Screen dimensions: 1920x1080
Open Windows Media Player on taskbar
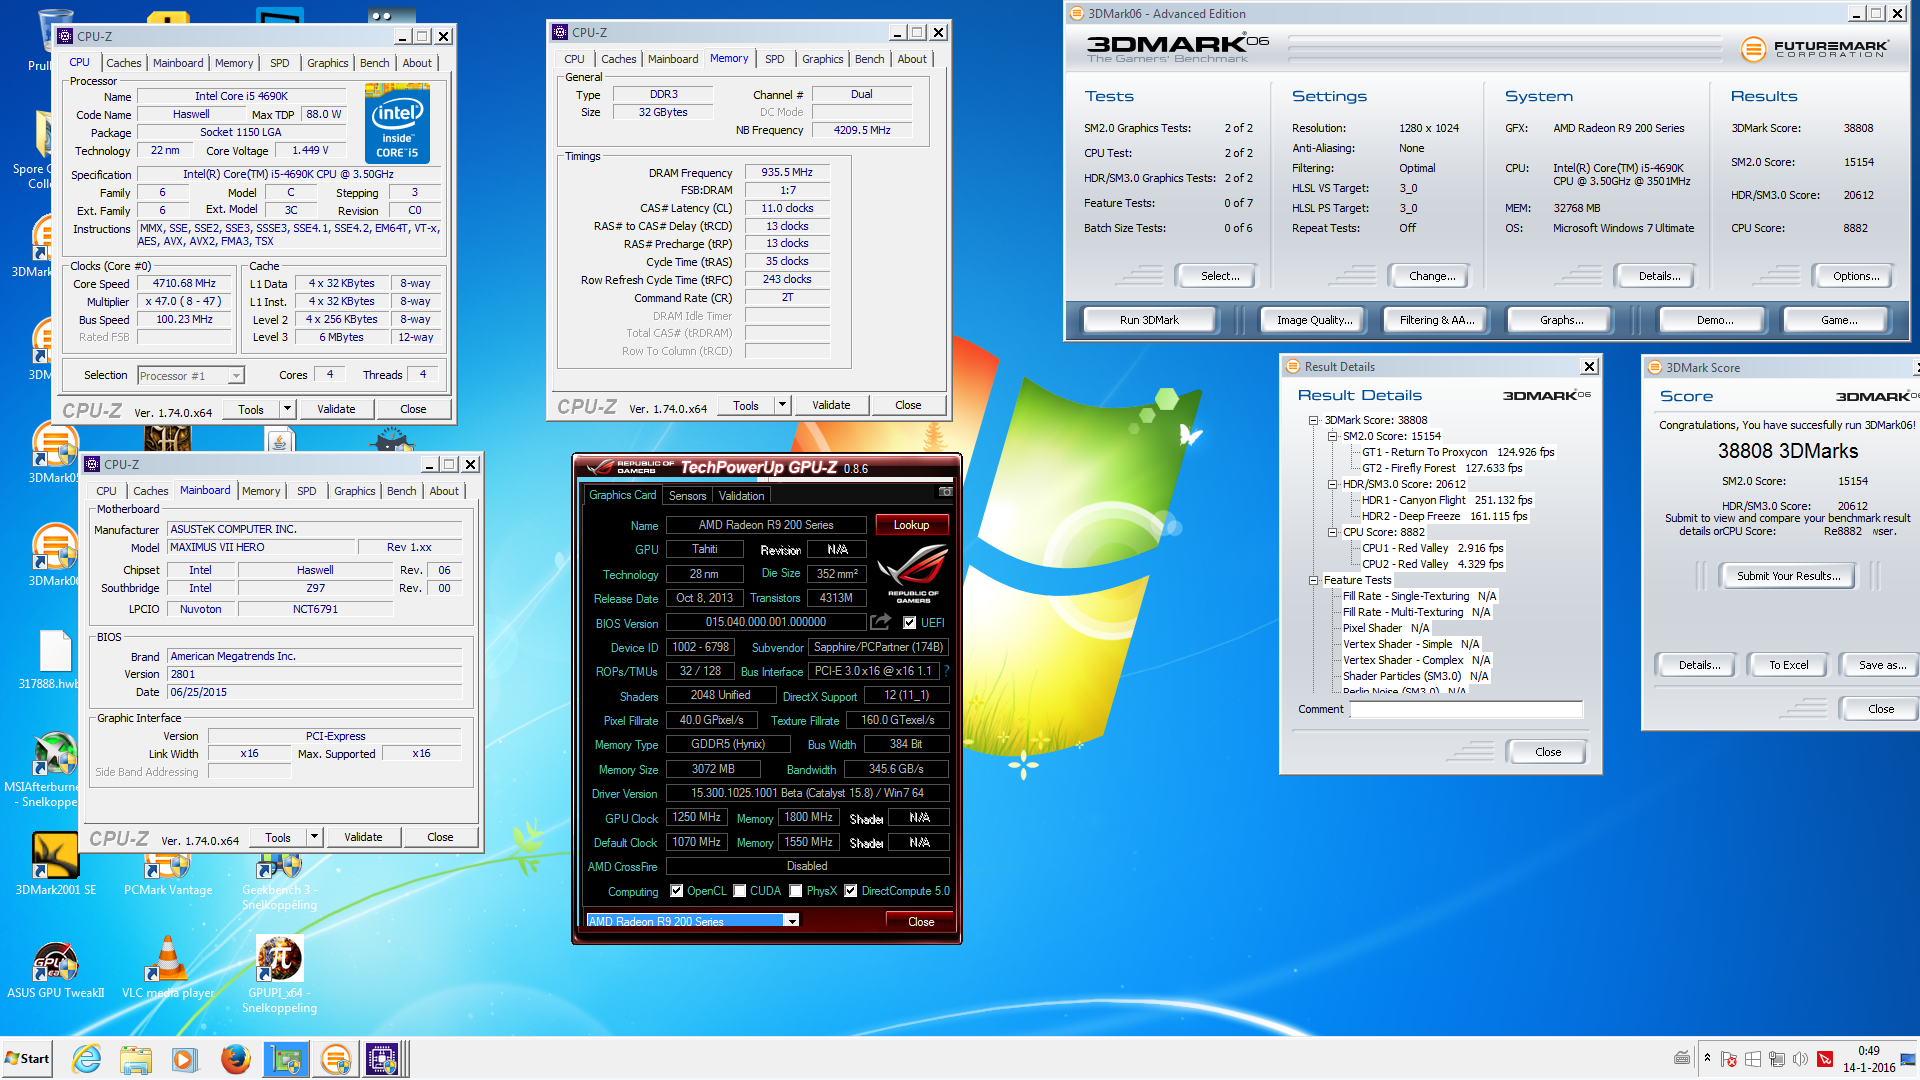(x=184, y=1059)
